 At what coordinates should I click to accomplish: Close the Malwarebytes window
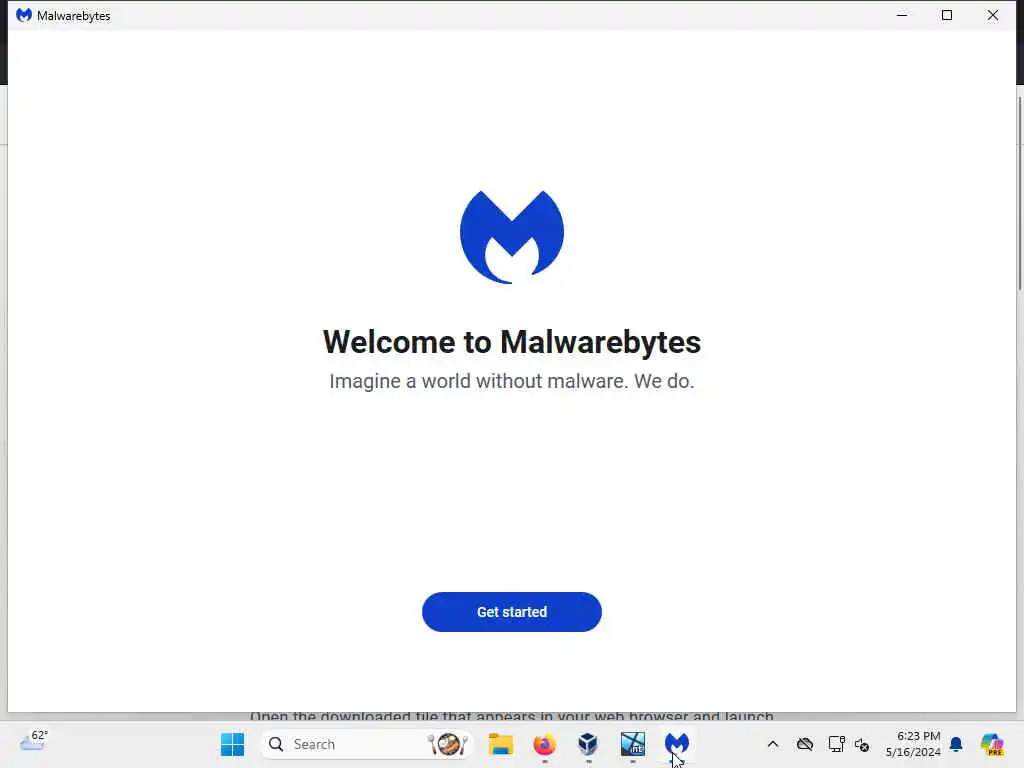pos(993,15)
